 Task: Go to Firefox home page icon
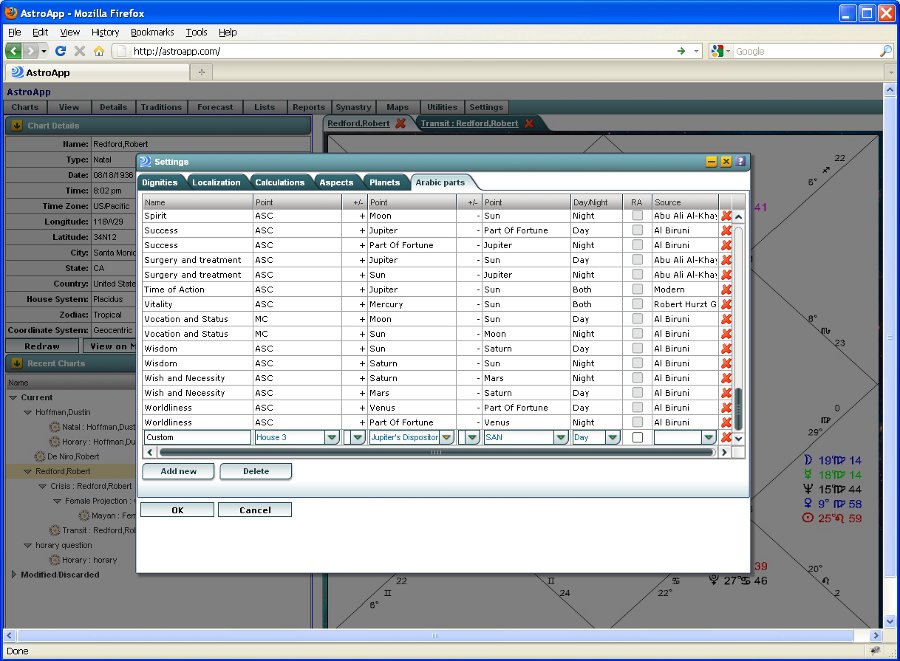click(98, 51)
